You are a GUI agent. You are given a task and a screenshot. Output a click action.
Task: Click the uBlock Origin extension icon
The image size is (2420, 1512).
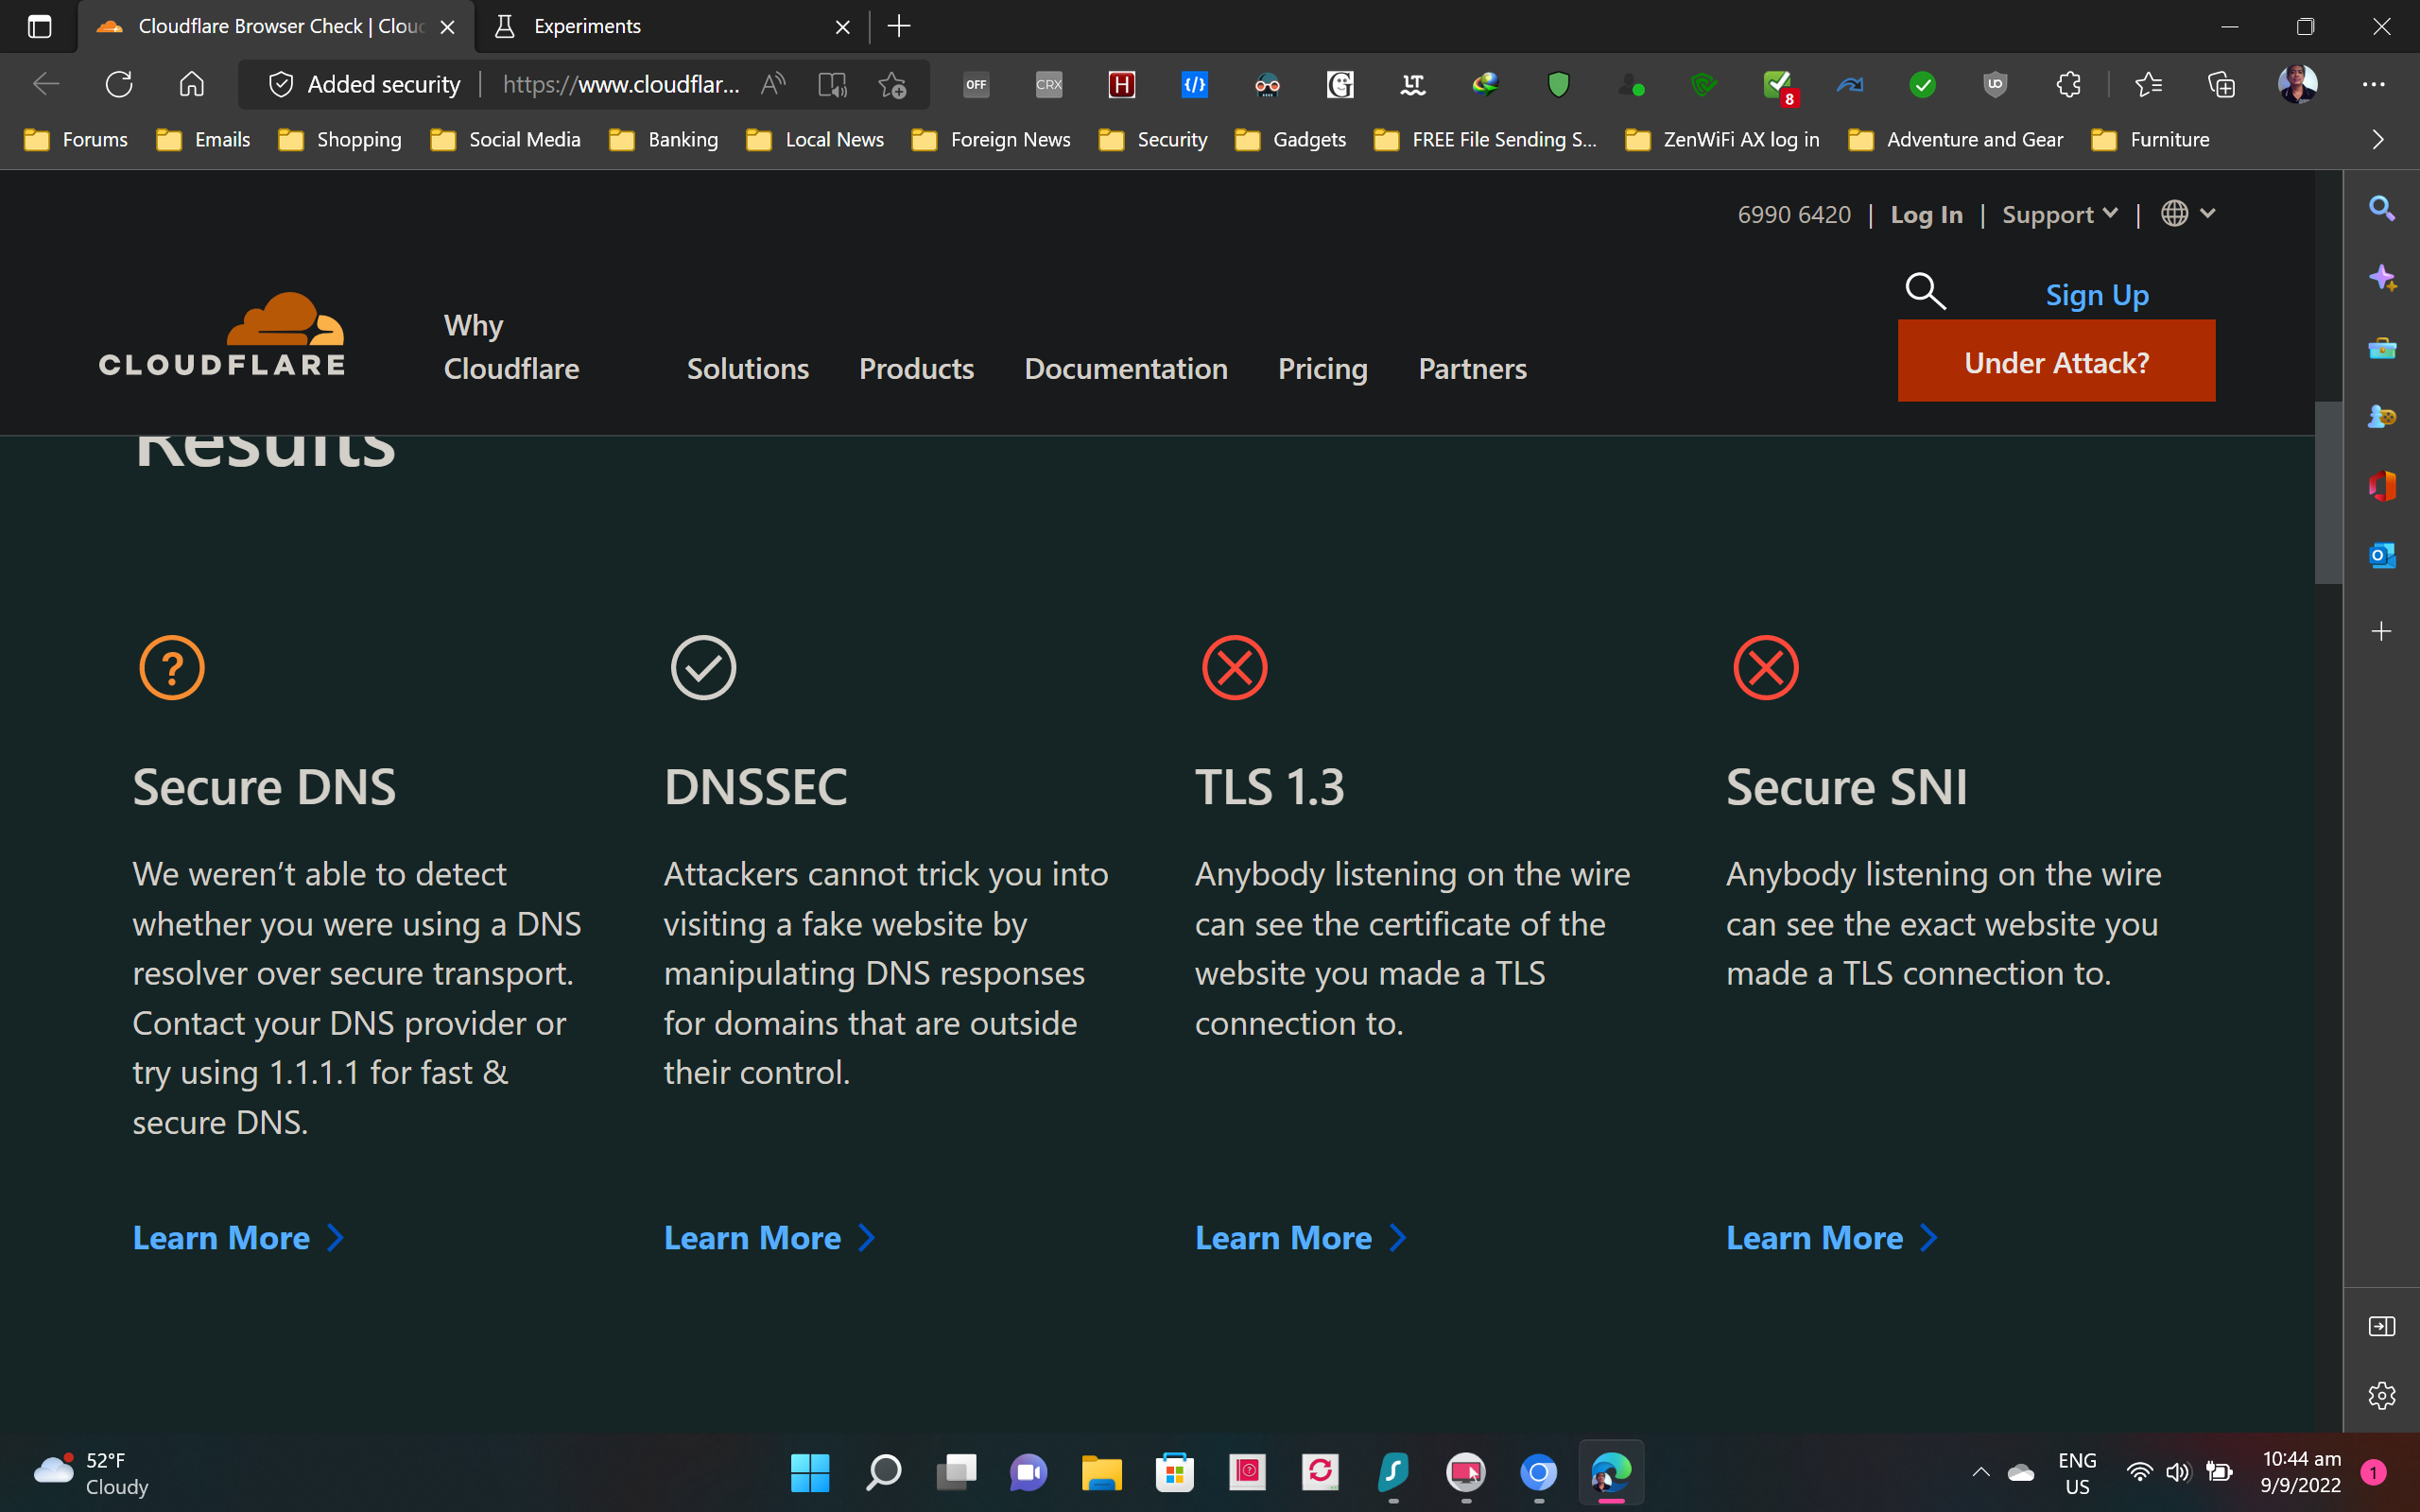[1995, 85]
